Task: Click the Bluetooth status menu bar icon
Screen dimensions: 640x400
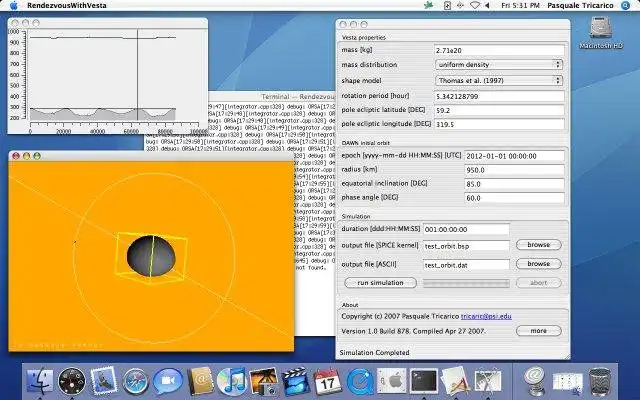Action: (x=447, y=5)
